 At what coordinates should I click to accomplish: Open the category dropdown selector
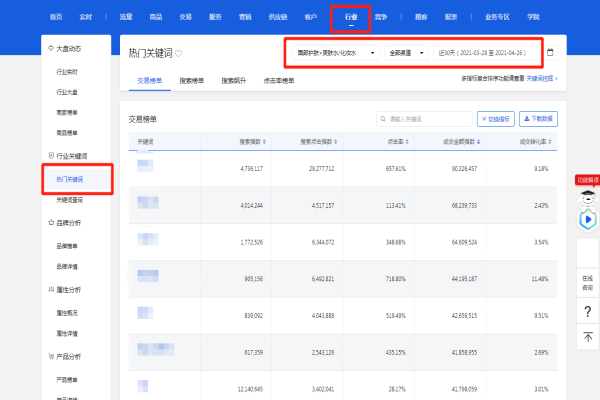(x=335, y=52)
